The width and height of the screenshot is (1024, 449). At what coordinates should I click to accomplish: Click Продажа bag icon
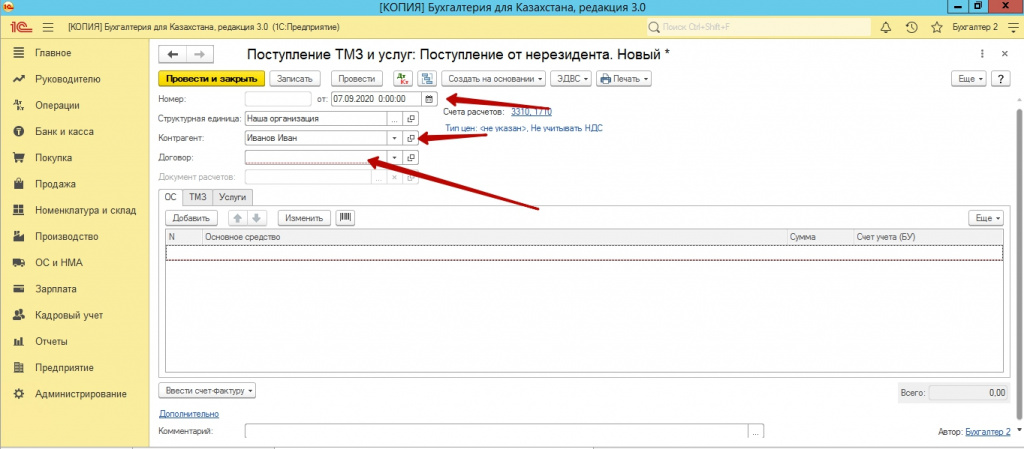pos(19,184)
